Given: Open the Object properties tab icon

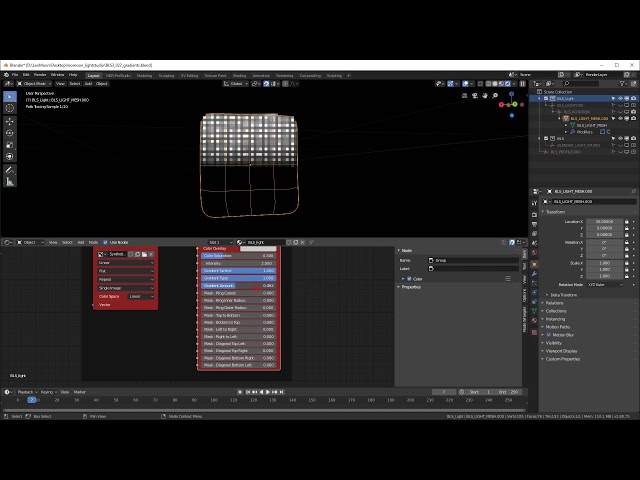Looking at the screenshot, I should pyautogui.click(x=534, y=264).
